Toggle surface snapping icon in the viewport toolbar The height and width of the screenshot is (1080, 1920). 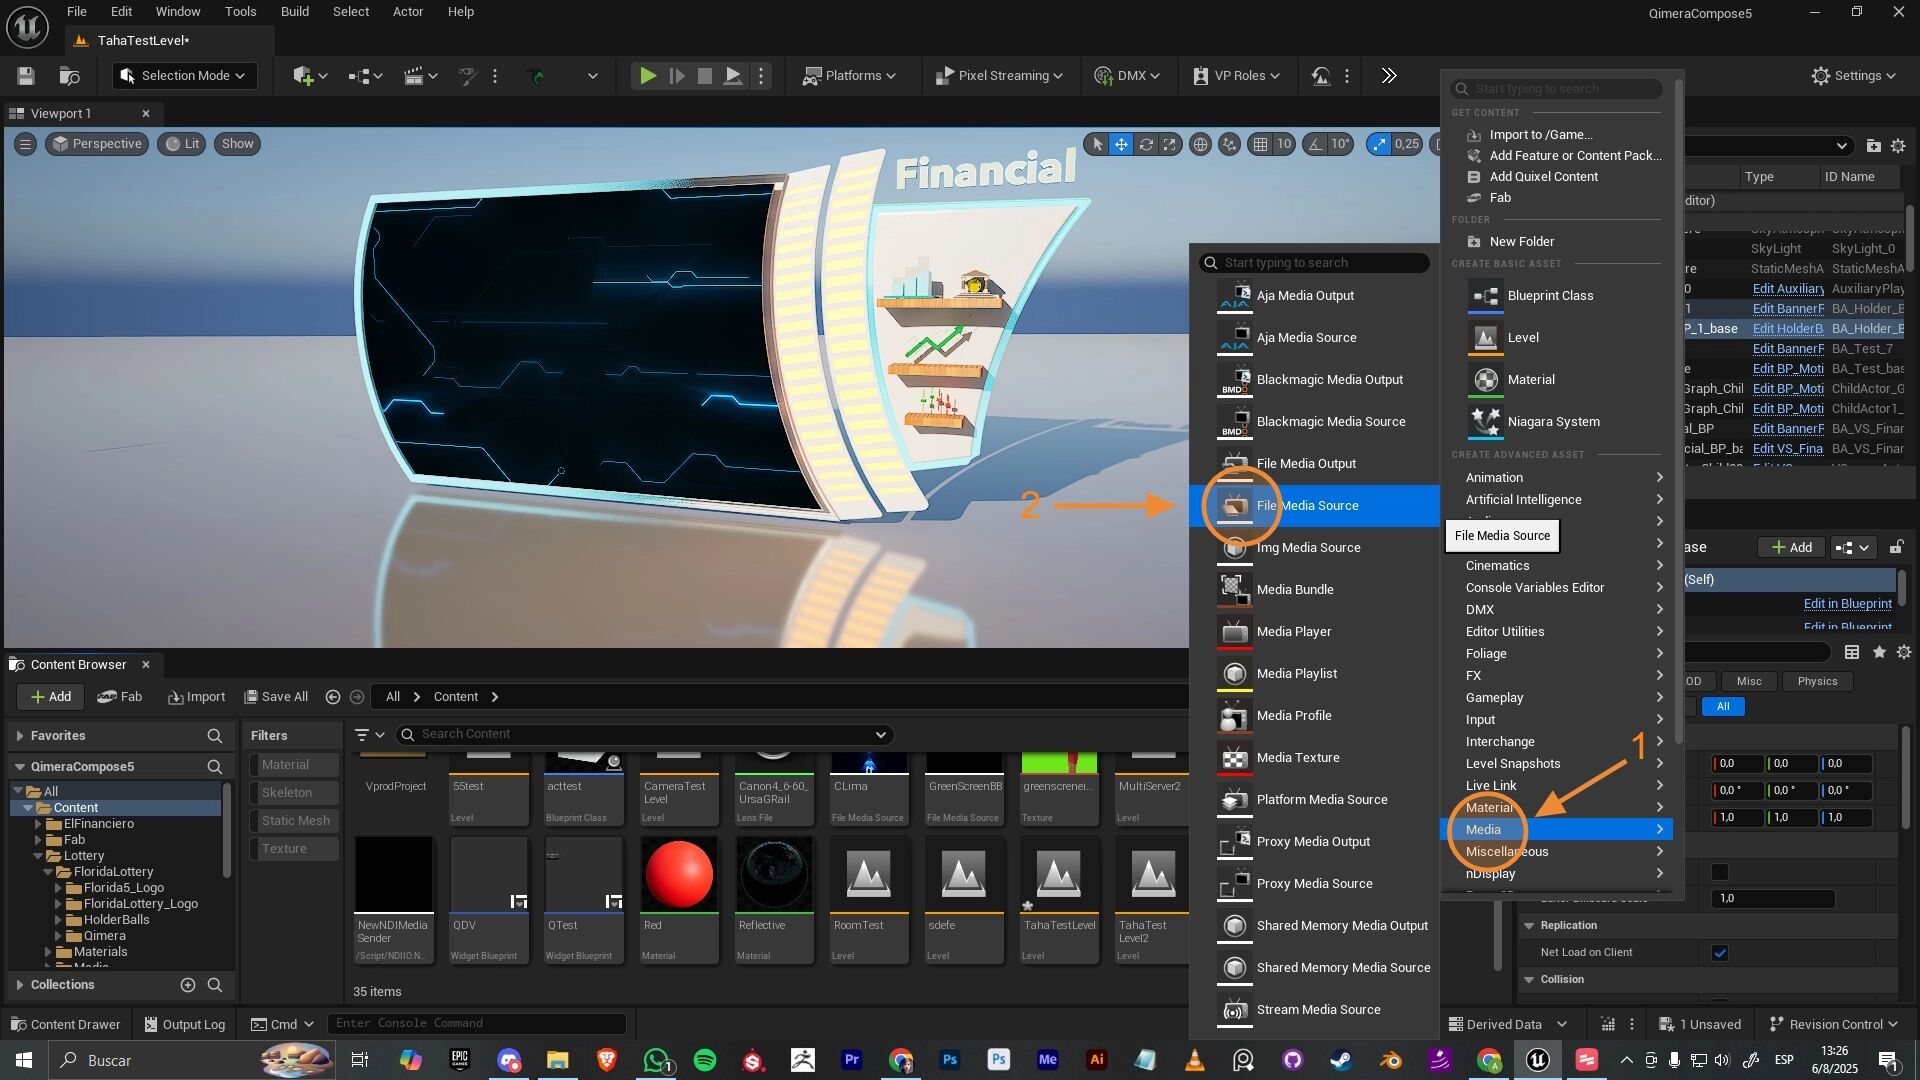(x=1229, y=144)
